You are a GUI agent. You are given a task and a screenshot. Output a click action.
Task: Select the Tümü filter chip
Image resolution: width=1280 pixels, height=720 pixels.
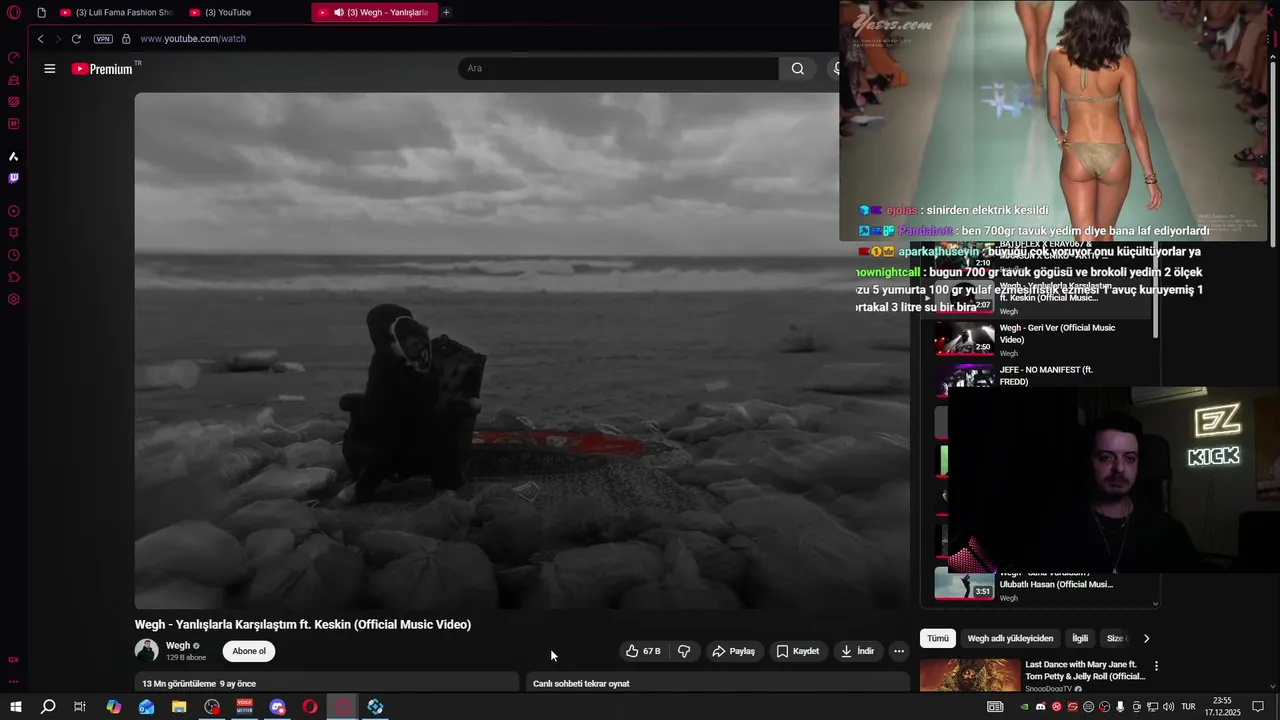pos(938,638)
